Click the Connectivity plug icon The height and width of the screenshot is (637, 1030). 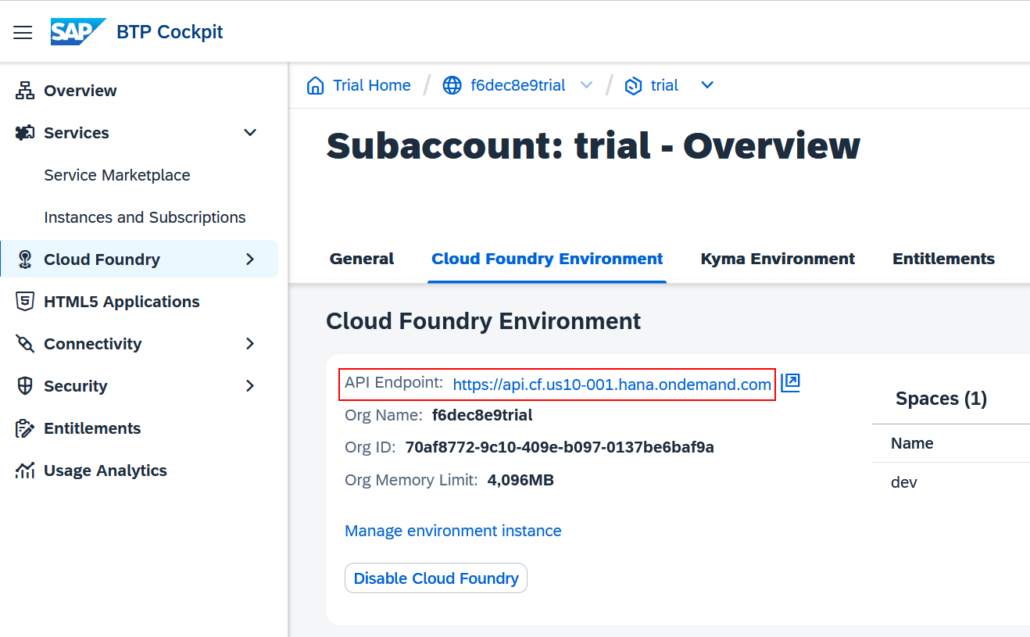click(x=25, y=343)
